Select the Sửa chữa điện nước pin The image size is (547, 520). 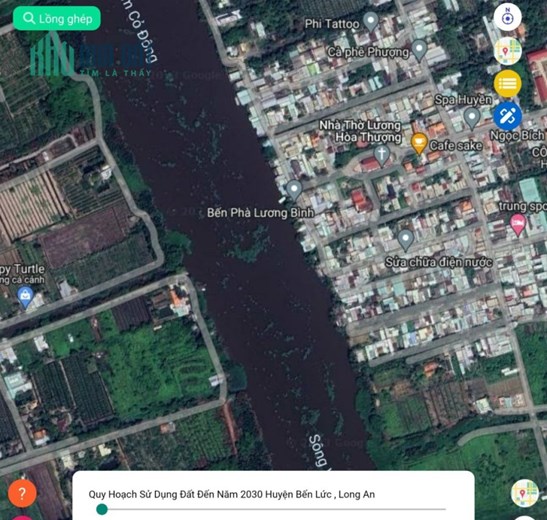[x=405, y=239]
